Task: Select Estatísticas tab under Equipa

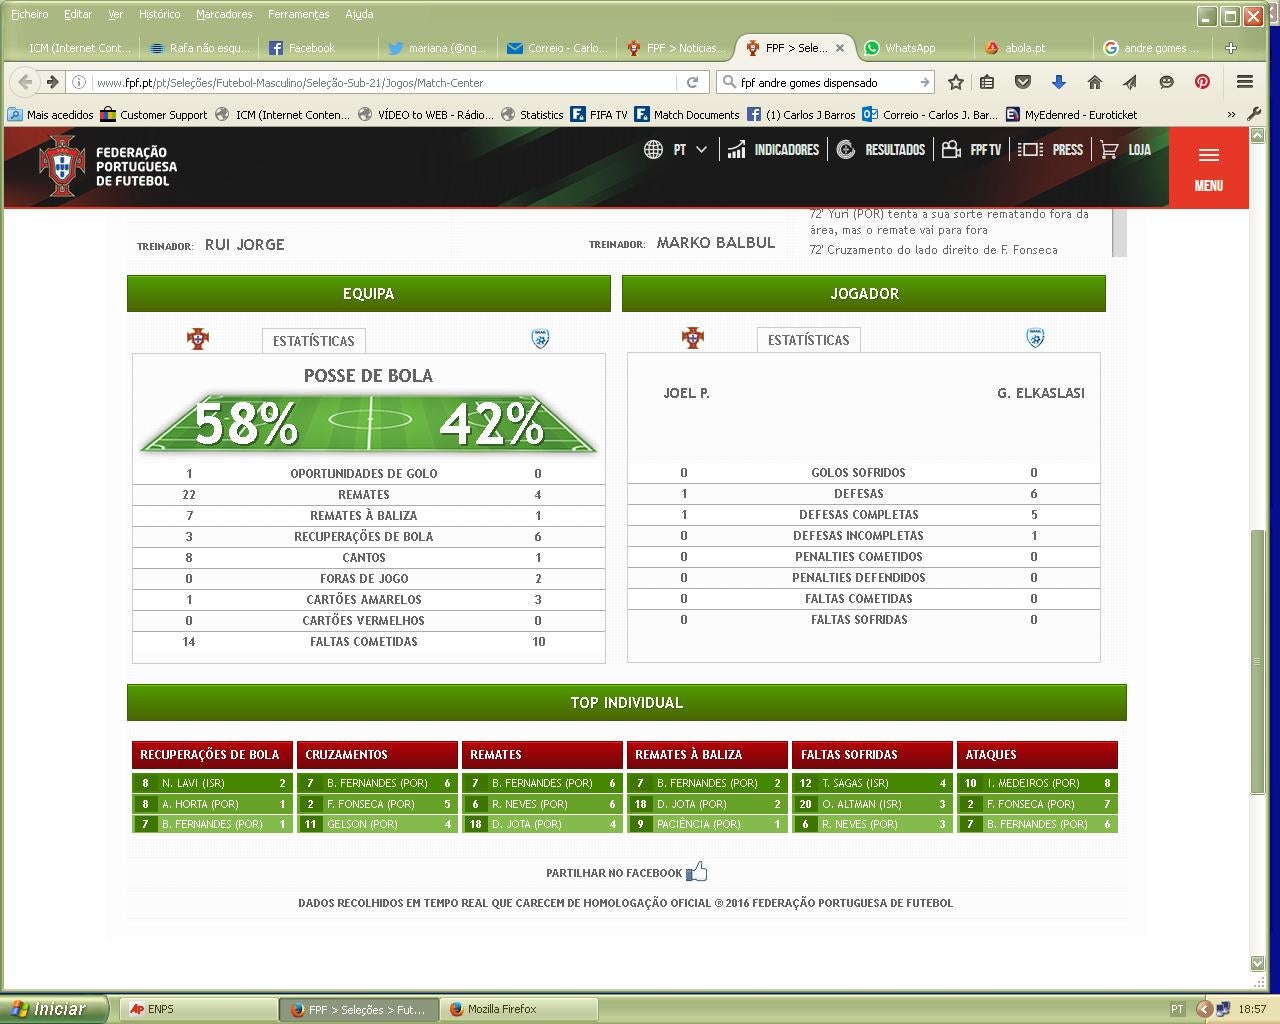Action: tap(313, 341)
